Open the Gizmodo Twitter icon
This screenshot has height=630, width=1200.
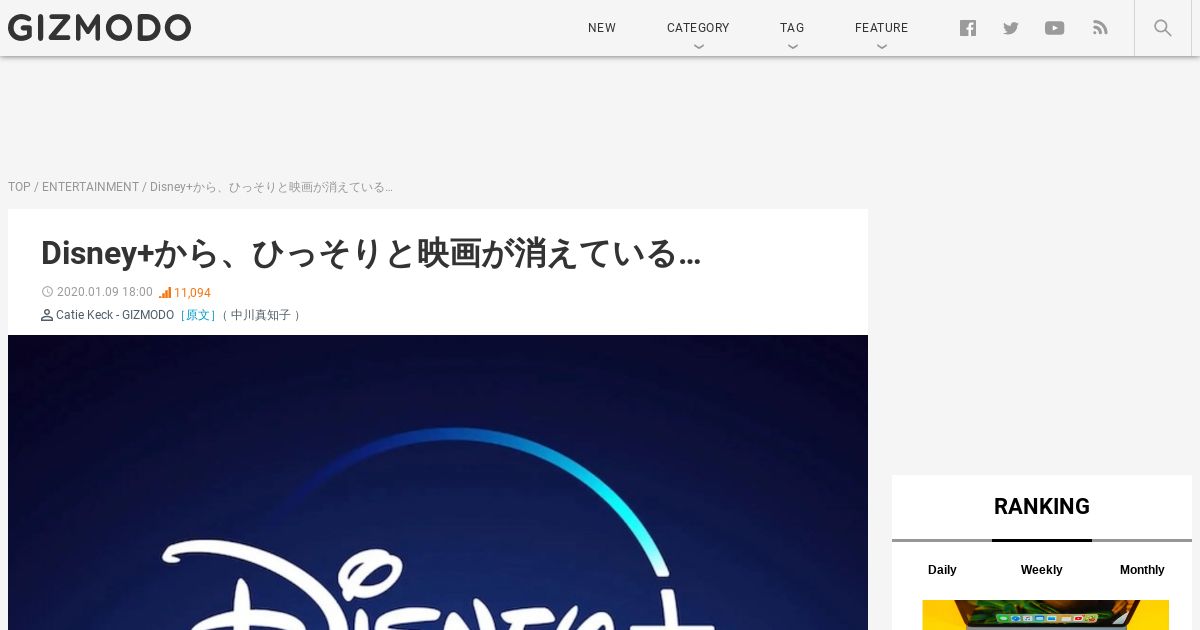point(1011,28)
